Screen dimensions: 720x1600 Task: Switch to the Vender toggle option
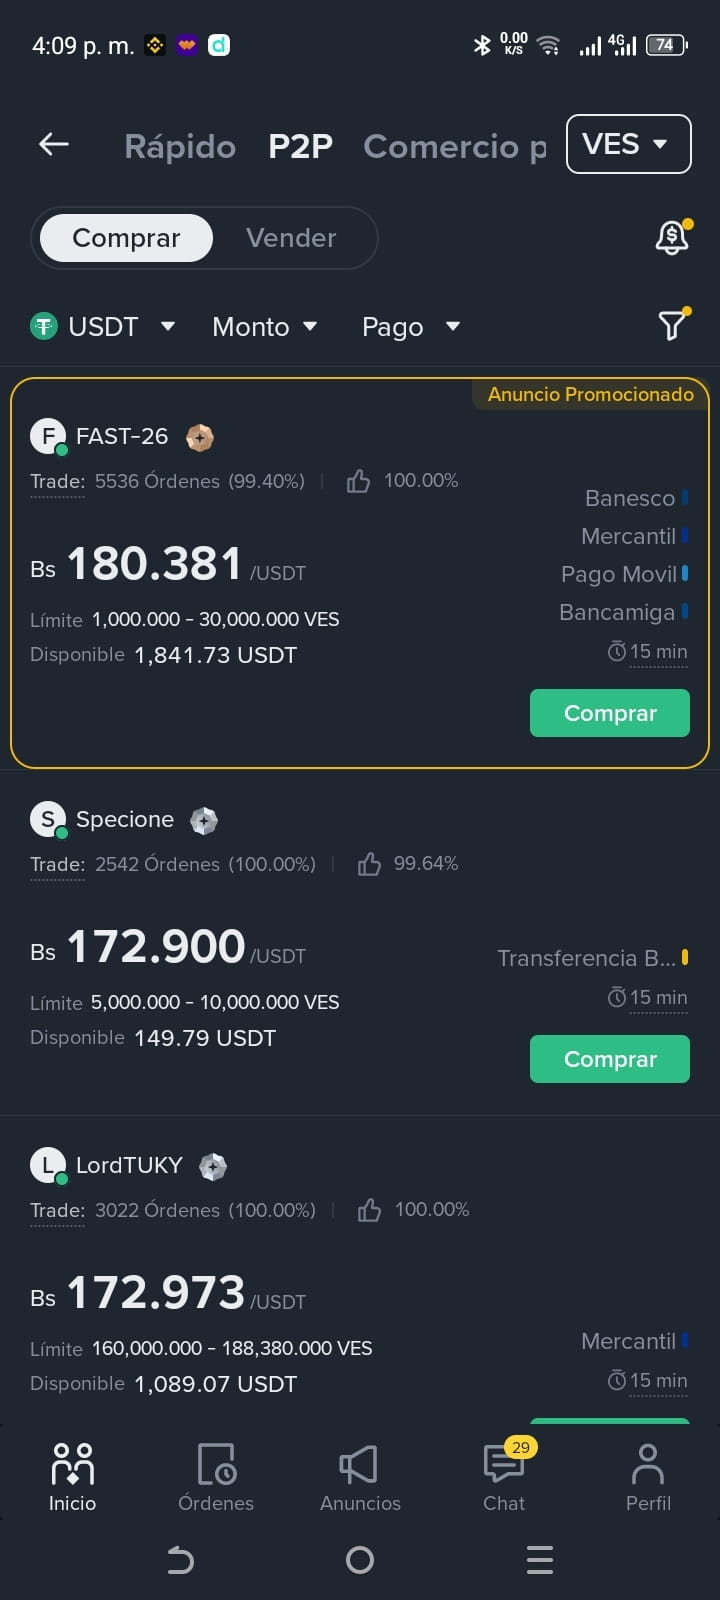tap(291, 238)
